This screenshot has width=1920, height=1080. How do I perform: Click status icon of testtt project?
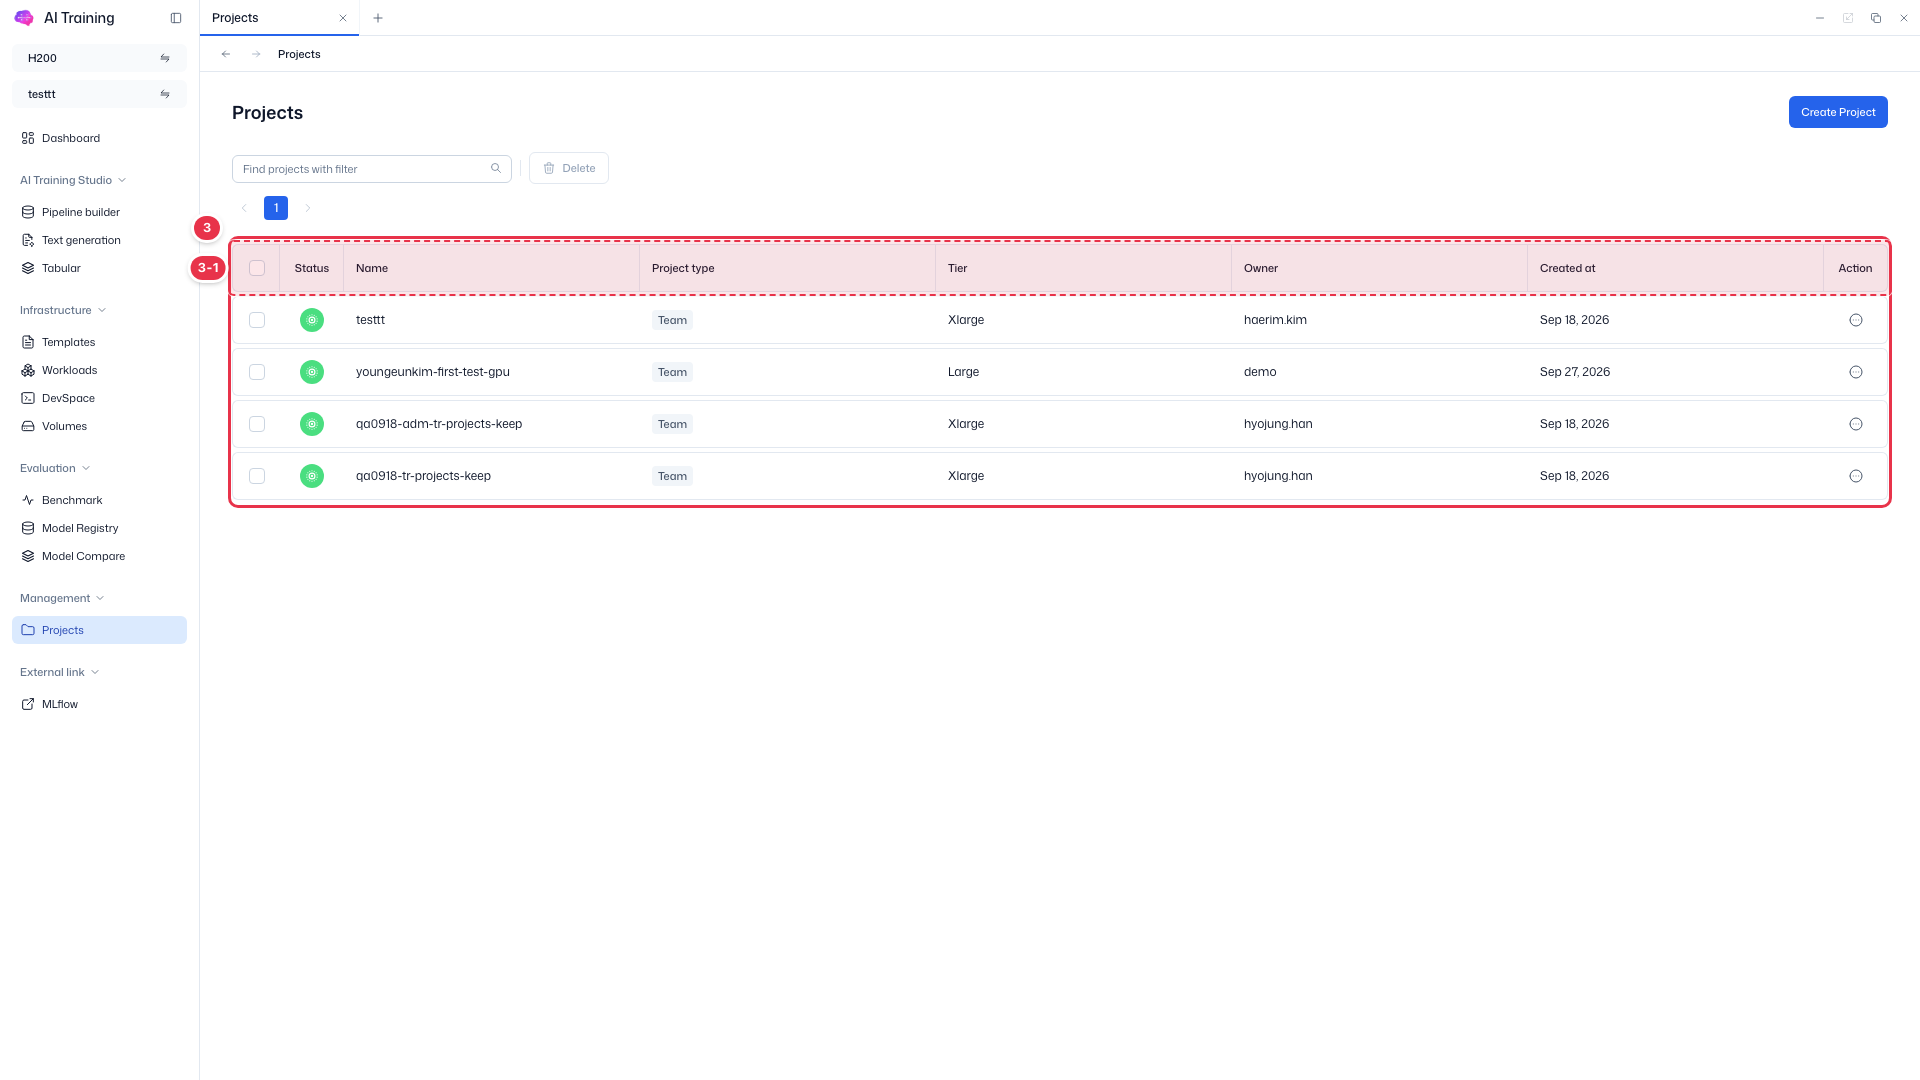point(312,320)
